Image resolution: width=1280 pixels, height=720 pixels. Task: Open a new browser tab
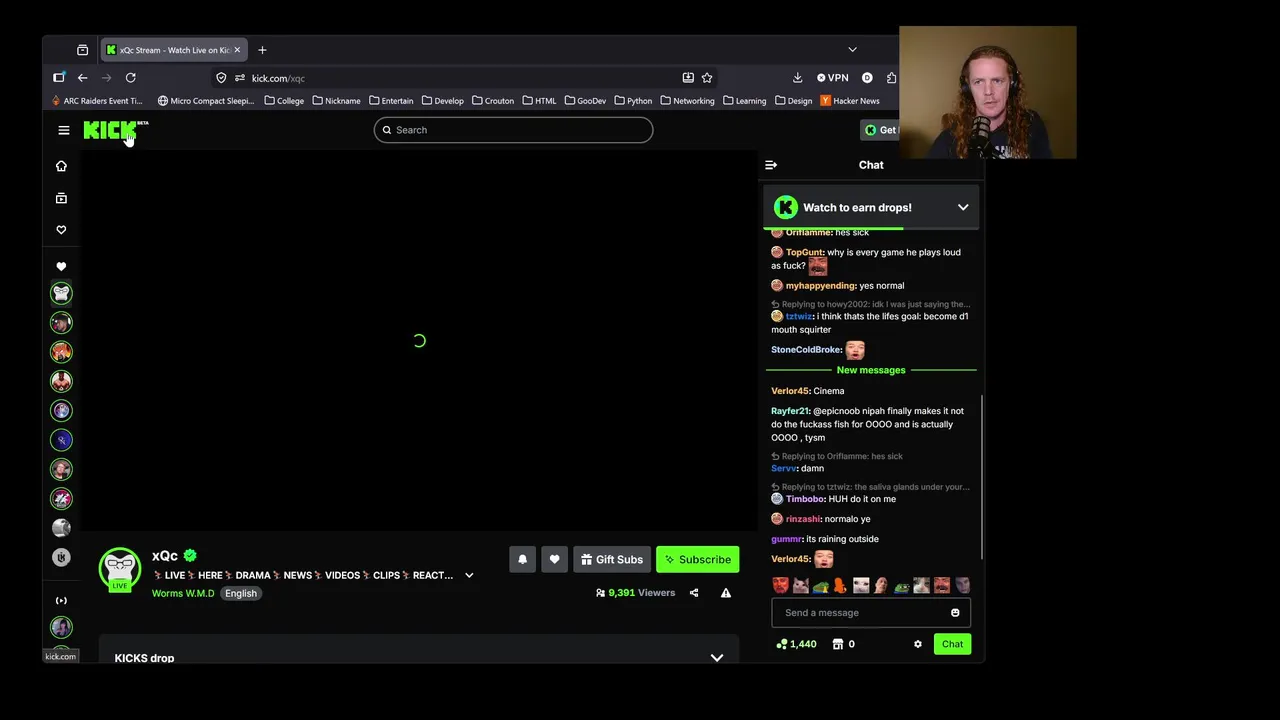point(262,50)
